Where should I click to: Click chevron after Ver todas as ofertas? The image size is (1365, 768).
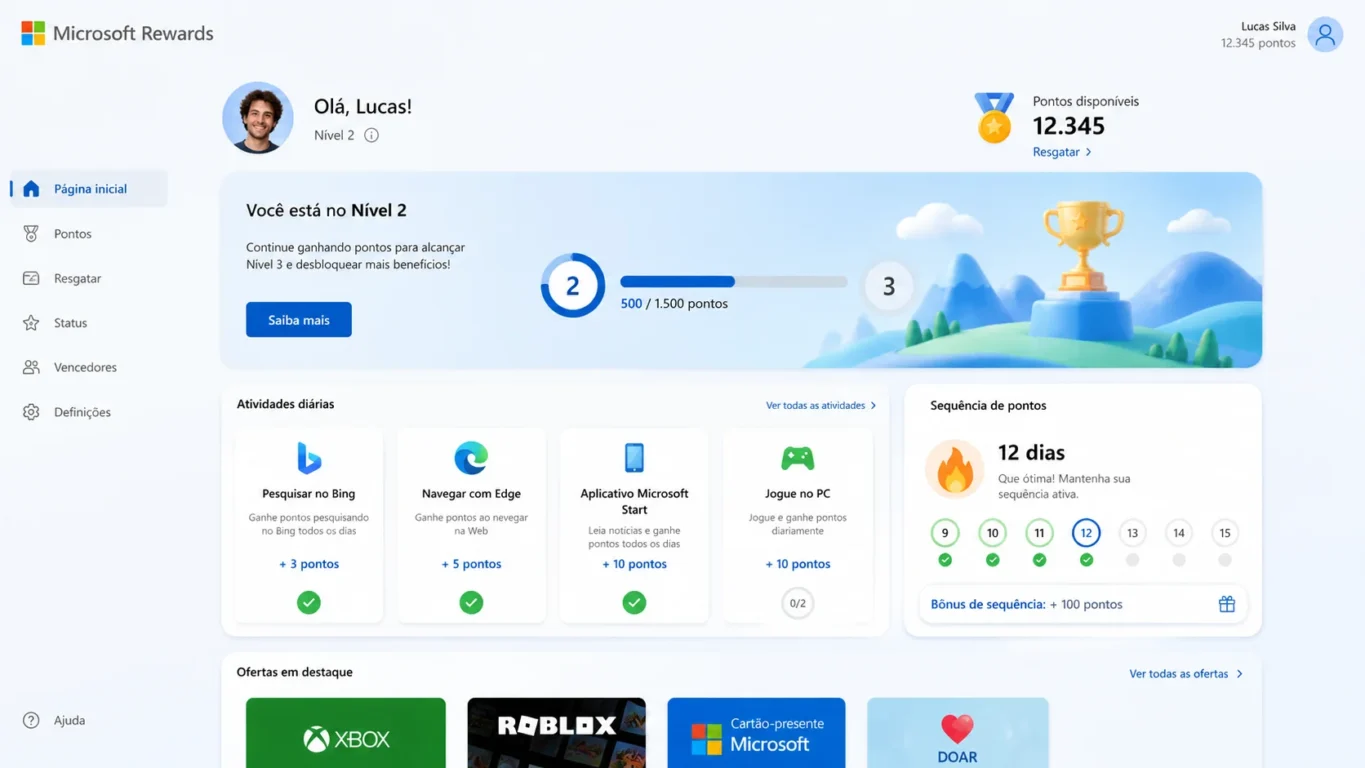point(1239,674)
